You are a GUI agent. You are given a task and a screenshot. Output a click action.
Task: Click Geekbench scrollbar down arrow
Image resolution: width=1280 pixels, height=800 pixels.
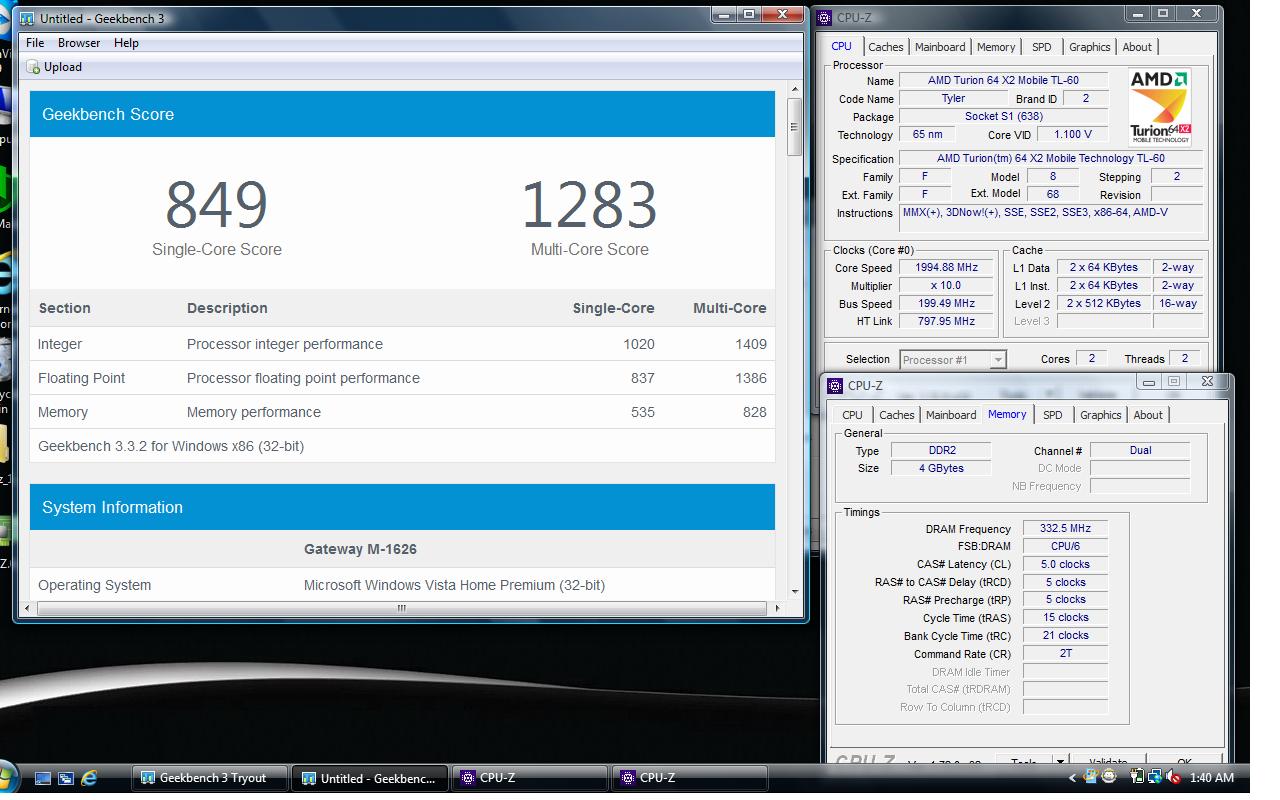click(x=794, y=592)
